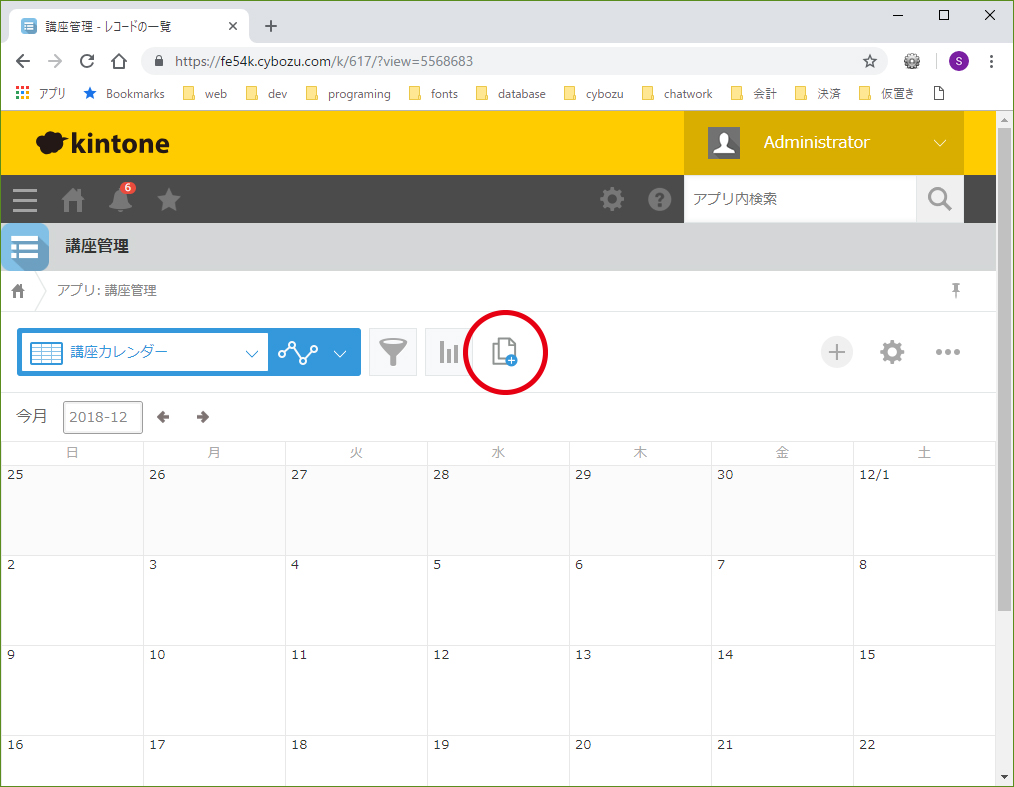Open bookmarks star in kintone header
Viewport: 1014px width, 787px height.
tap(169, 200)
